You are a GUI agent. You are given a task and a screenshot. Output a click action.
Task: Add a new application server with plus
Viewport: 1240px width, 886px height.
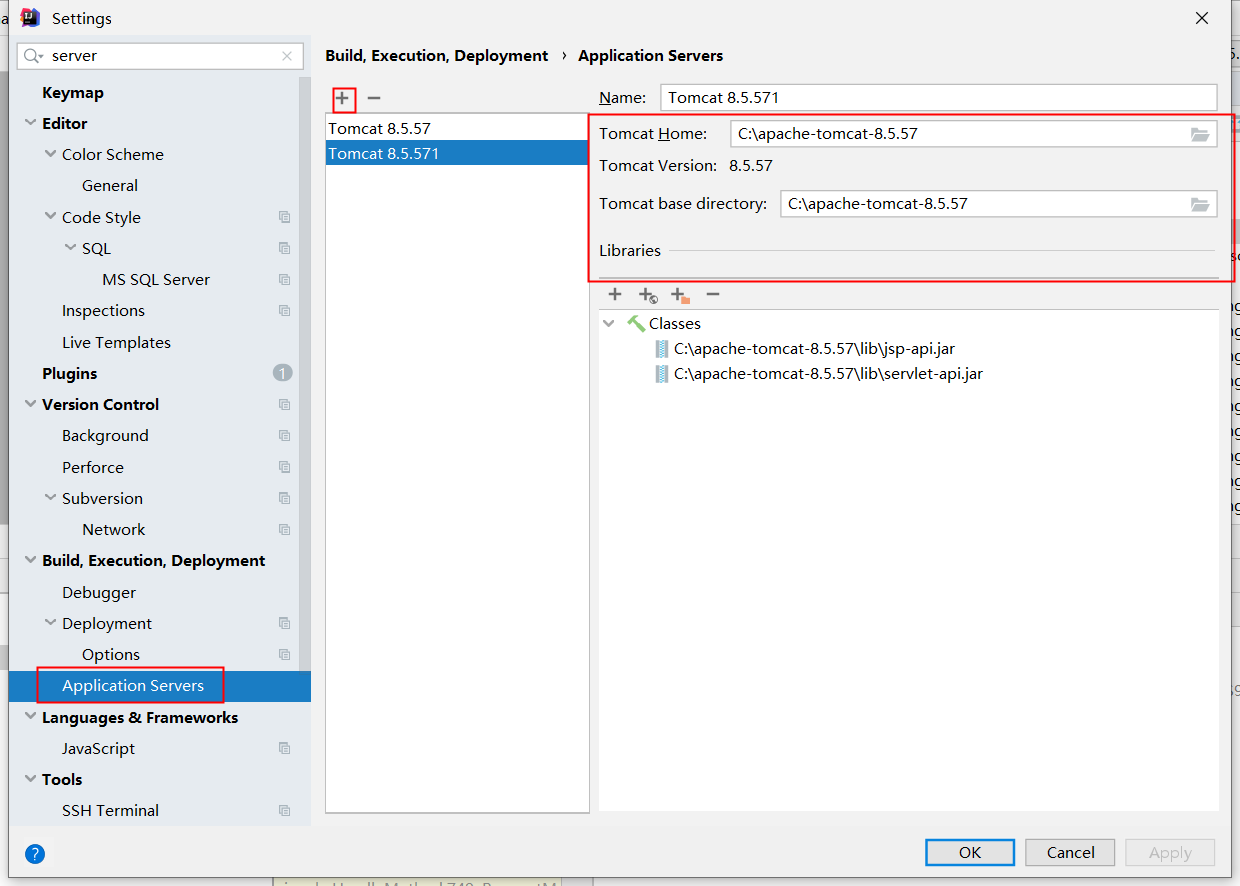click(342, 98)
